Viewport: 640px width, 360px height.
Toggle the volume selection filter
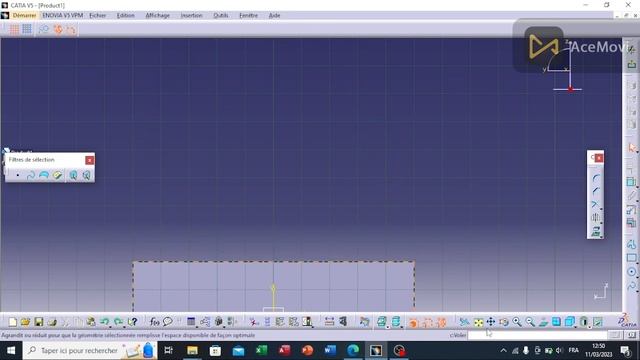(57, 175)
